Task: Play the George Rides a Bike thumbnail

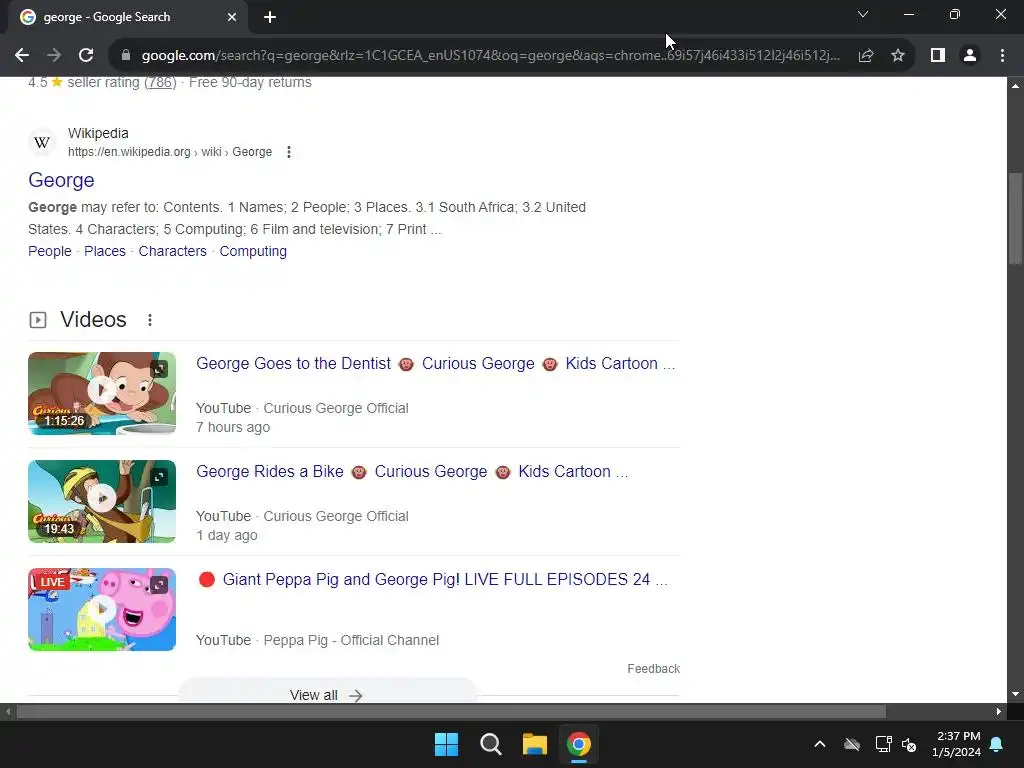Action: pos(101,498)
